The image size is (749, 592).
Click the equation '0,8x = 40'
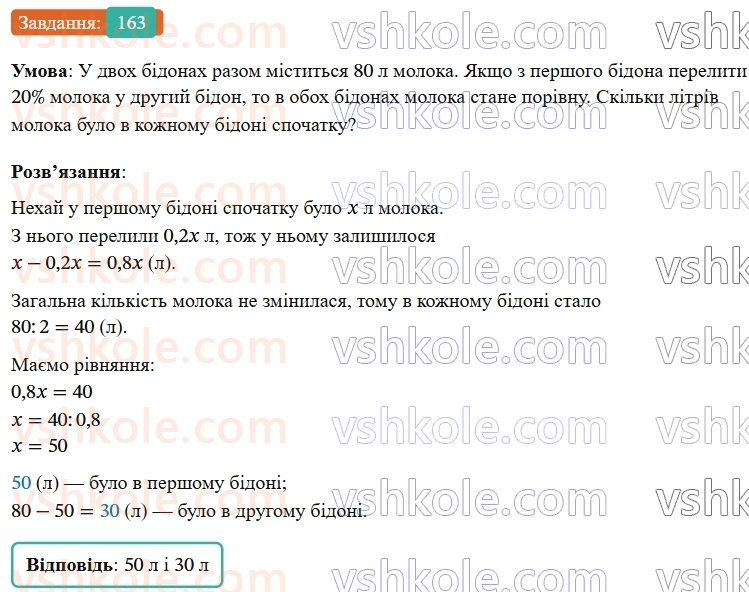[x=52, y=392]
